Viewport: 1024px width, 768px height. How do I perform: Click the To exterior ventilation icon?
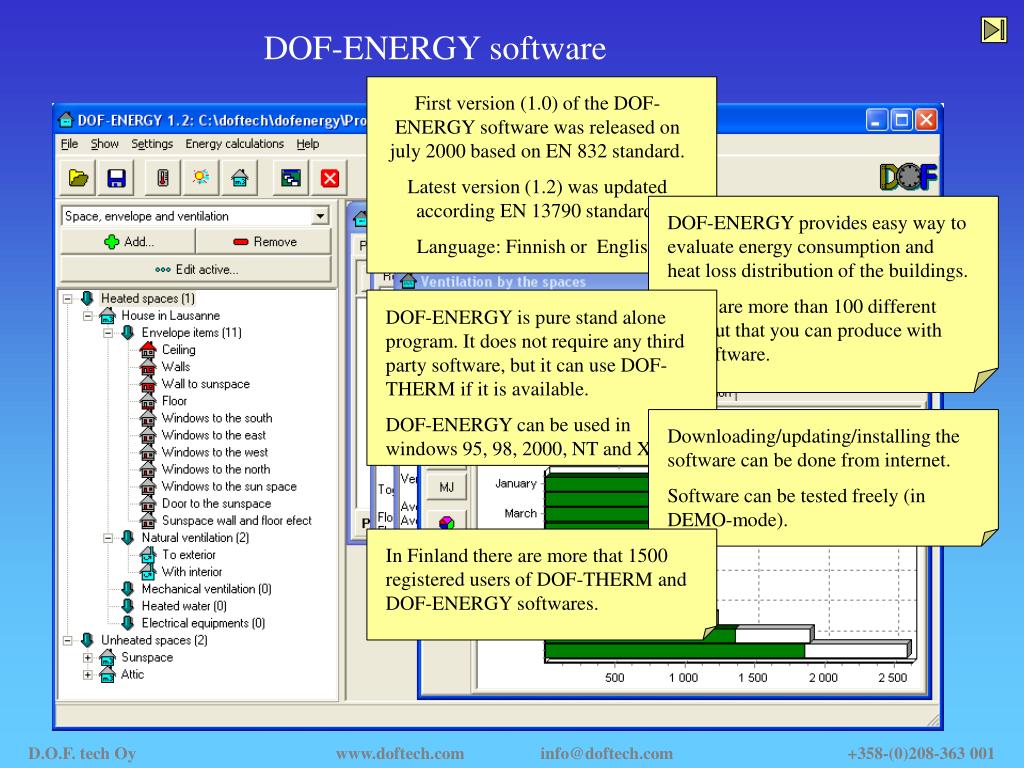[x=148, y=555]
